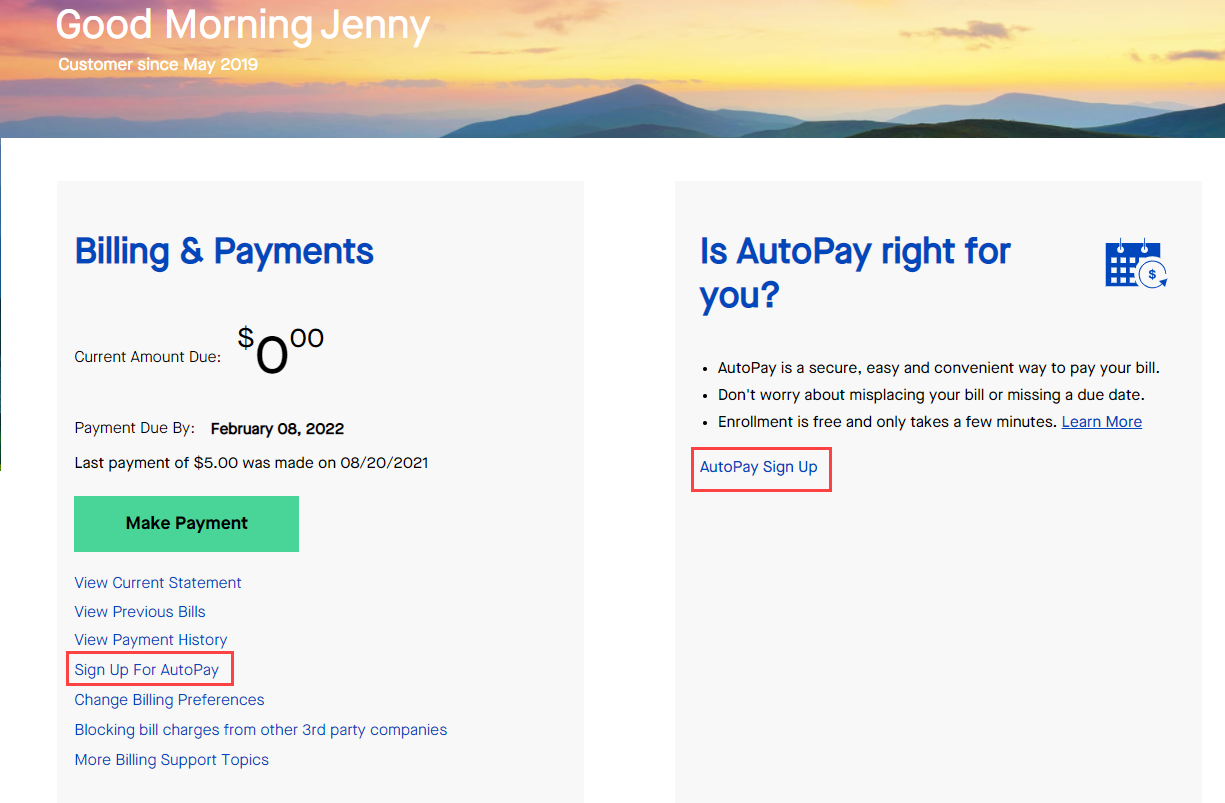Click the Learn More link about enrollment
The width and height of the screenshot is (1225, 803).
pos(1101,421)
